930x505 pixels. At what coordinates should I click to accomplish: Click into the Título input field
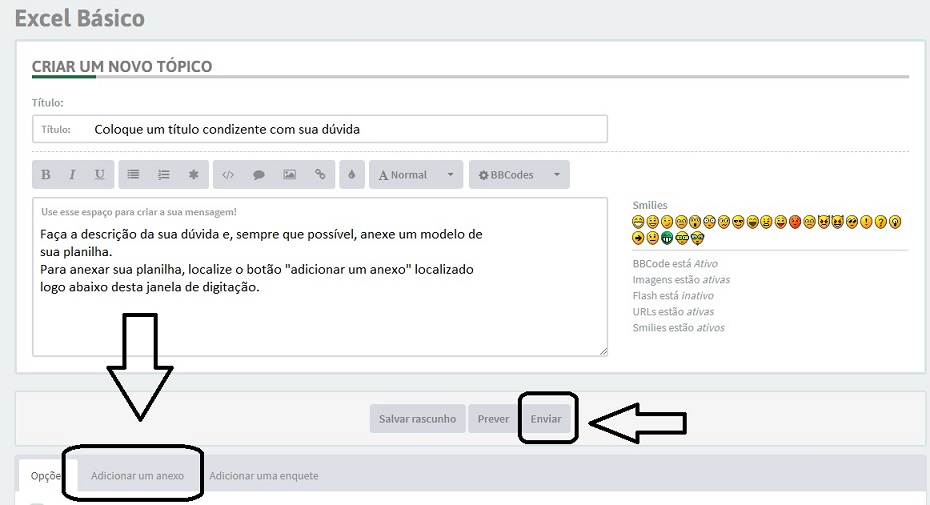320,129
